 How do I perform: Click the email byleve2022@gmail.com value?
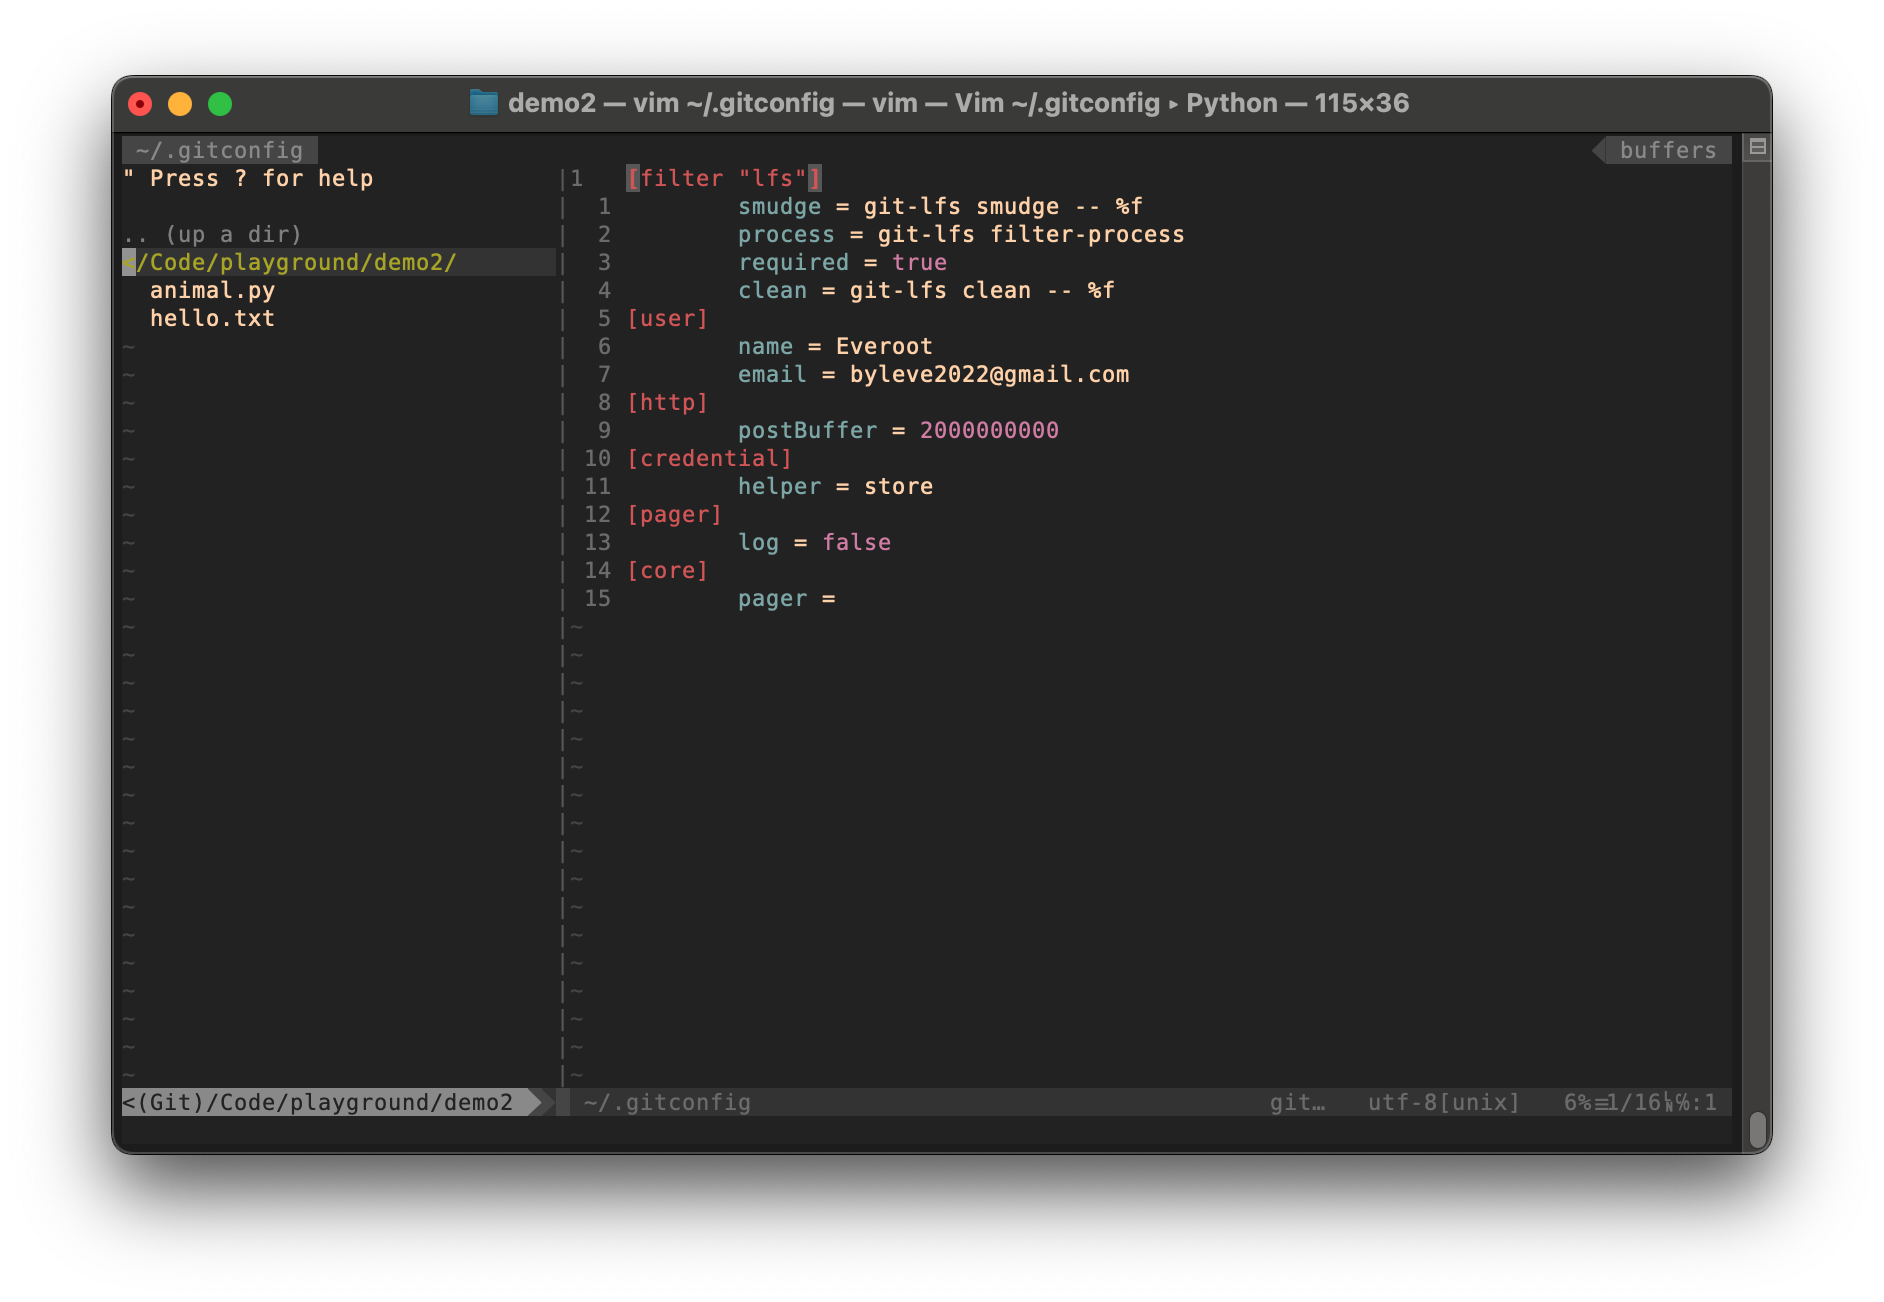990,374
